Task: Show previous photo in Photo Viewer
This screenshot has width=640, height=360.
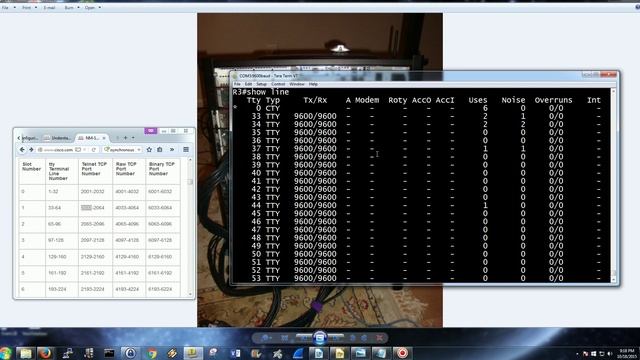Action: pos(304,338)
